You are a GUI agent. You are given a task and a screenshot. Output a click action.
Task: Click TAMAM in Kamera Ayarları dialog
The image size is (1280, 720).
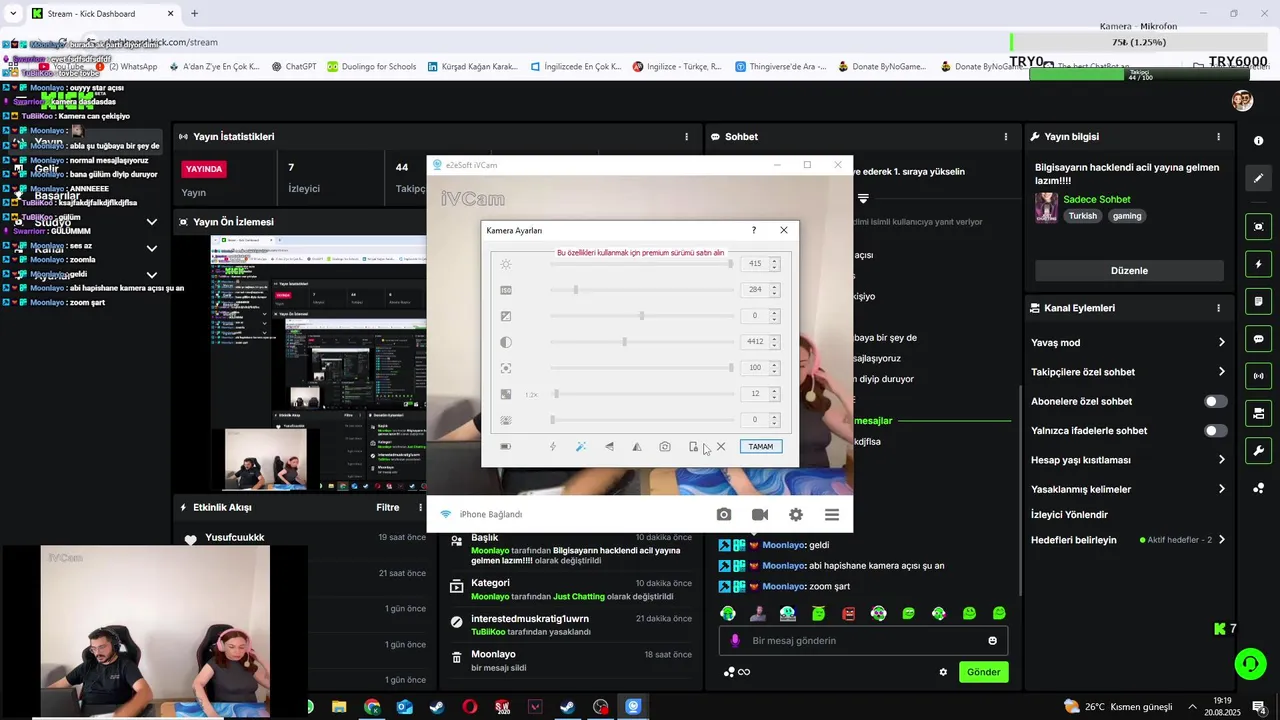pos(761,447)
